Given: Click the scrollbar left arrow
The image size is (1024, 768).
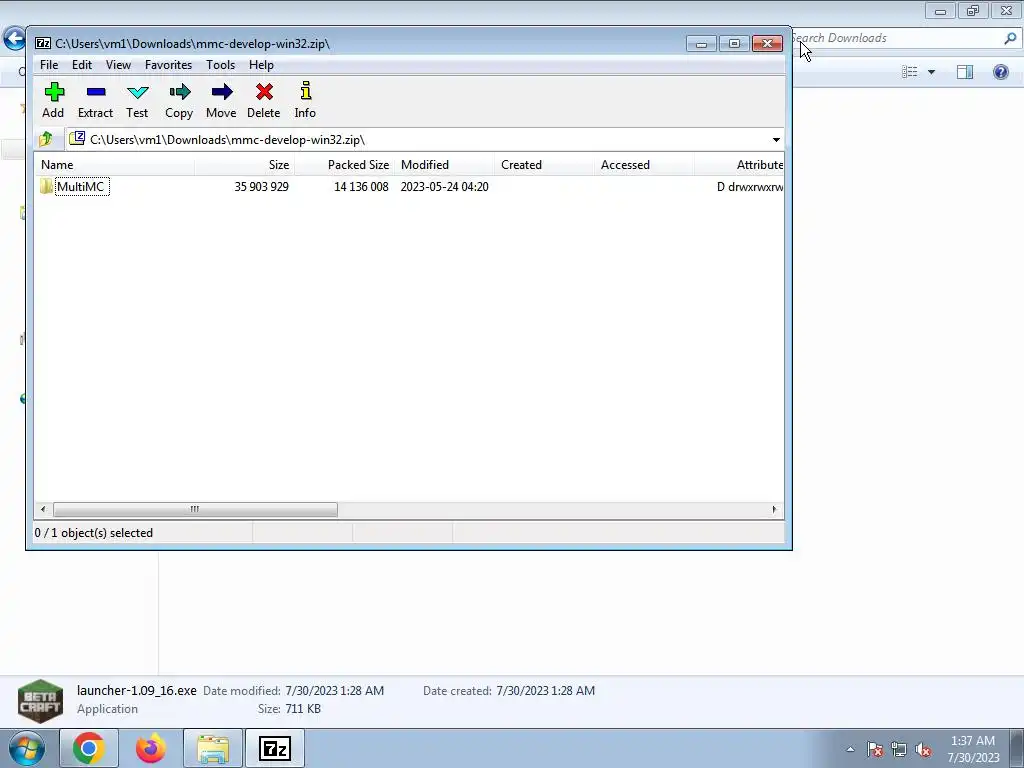Looking at the screenshot, I should pyautogui.click(x=43, y=509).
